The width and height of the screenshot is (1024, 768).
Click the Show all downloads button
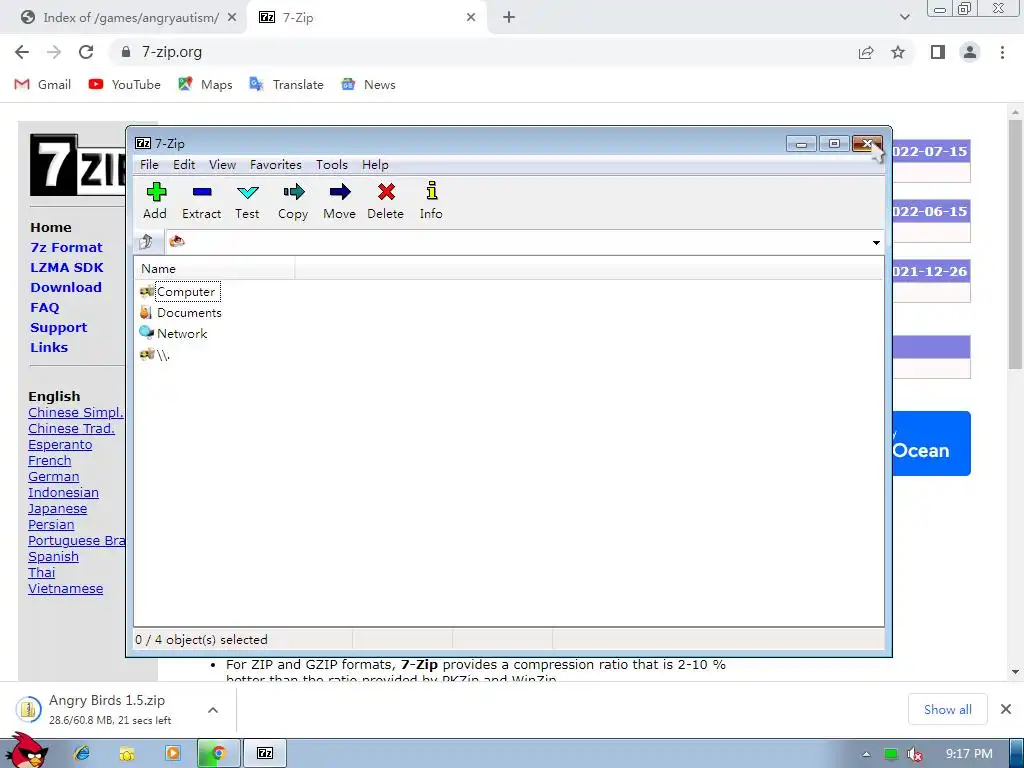pos(948,709)
